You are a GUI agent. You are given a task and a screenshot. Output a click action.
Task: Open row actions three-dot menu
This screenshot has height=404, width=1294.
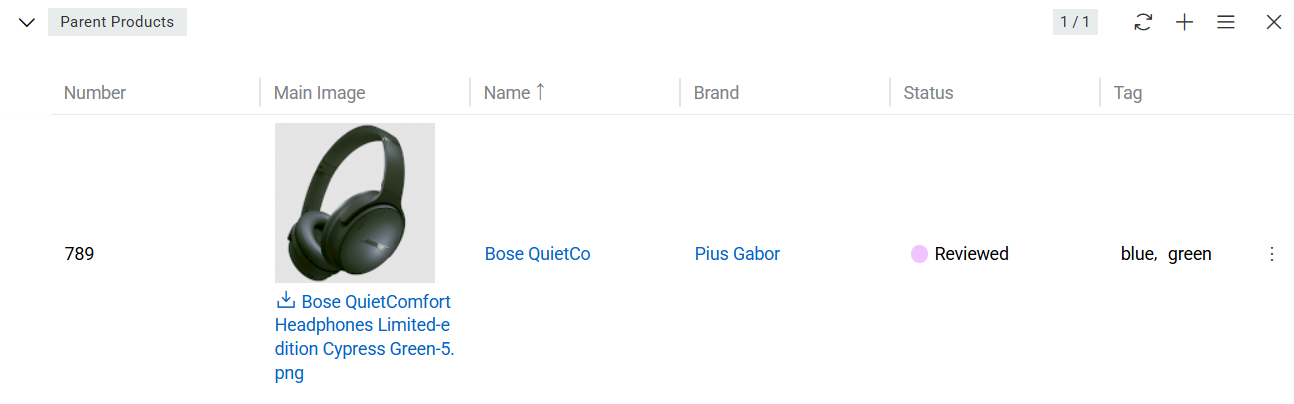point(1272,254)
